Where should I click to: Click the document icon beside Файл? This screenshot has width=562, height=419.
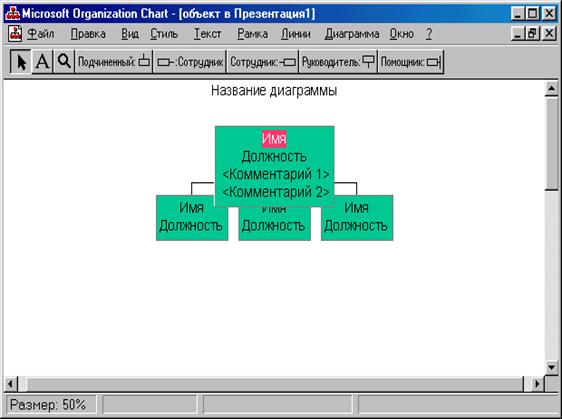click(15, 34)
